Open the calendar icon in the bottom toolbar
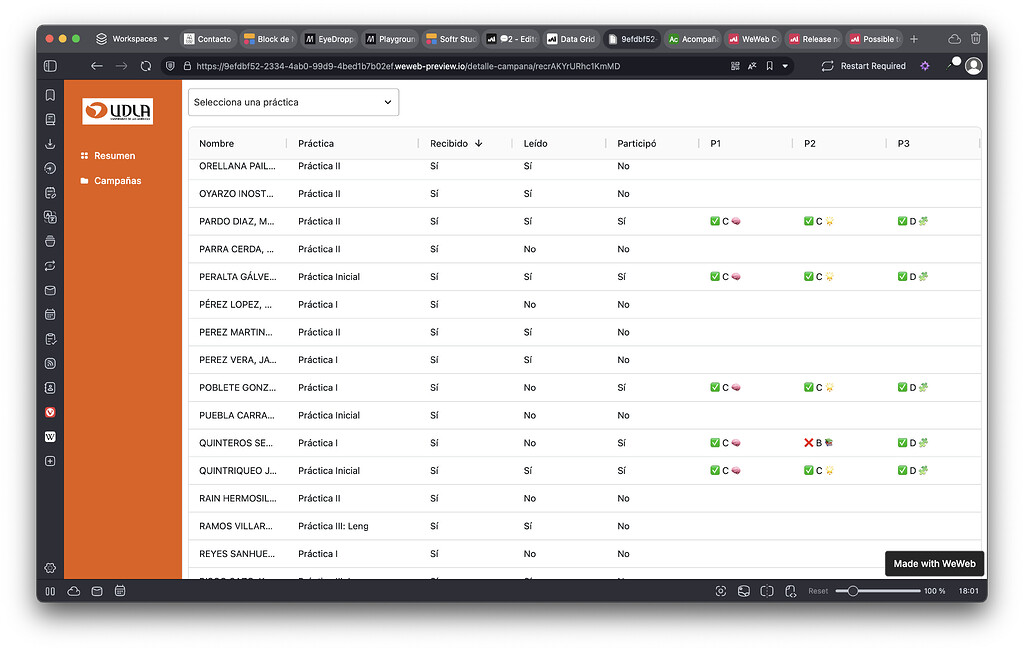The image size is (1024, 651). (x=119, y=590)
